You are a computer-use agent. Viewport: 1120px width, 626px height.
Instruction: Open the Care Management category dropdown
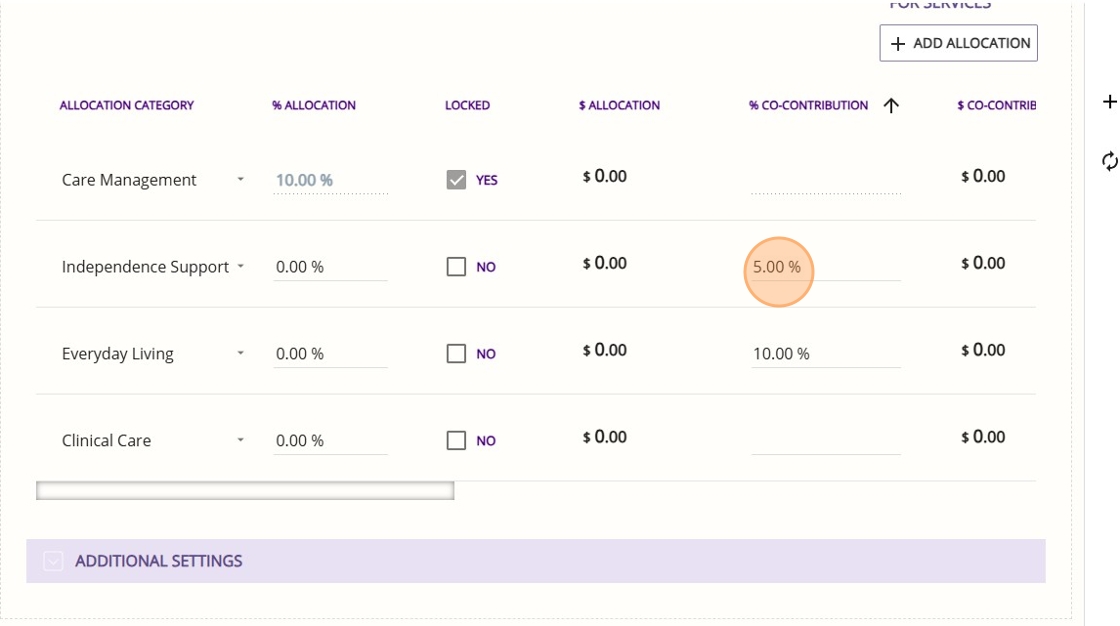tap(240, 180)
